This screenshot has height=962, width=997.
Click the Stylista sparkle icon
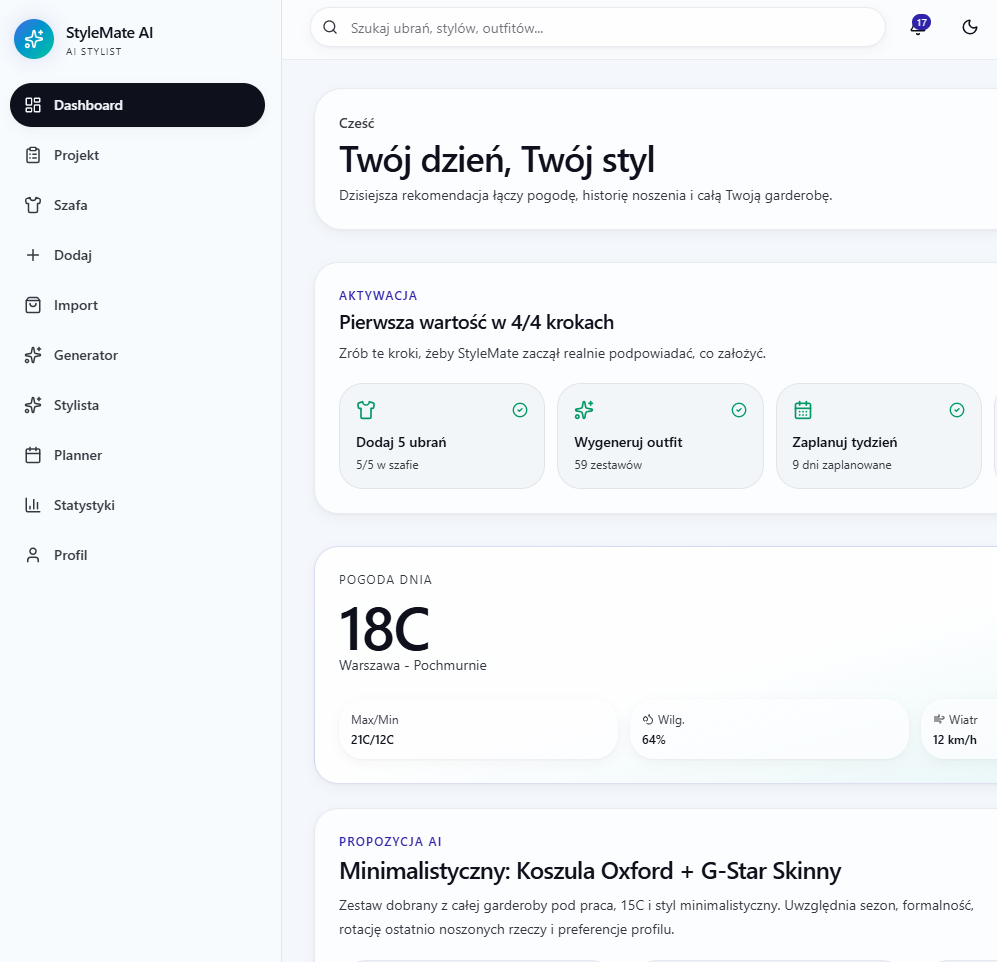[x=33, y=405]
